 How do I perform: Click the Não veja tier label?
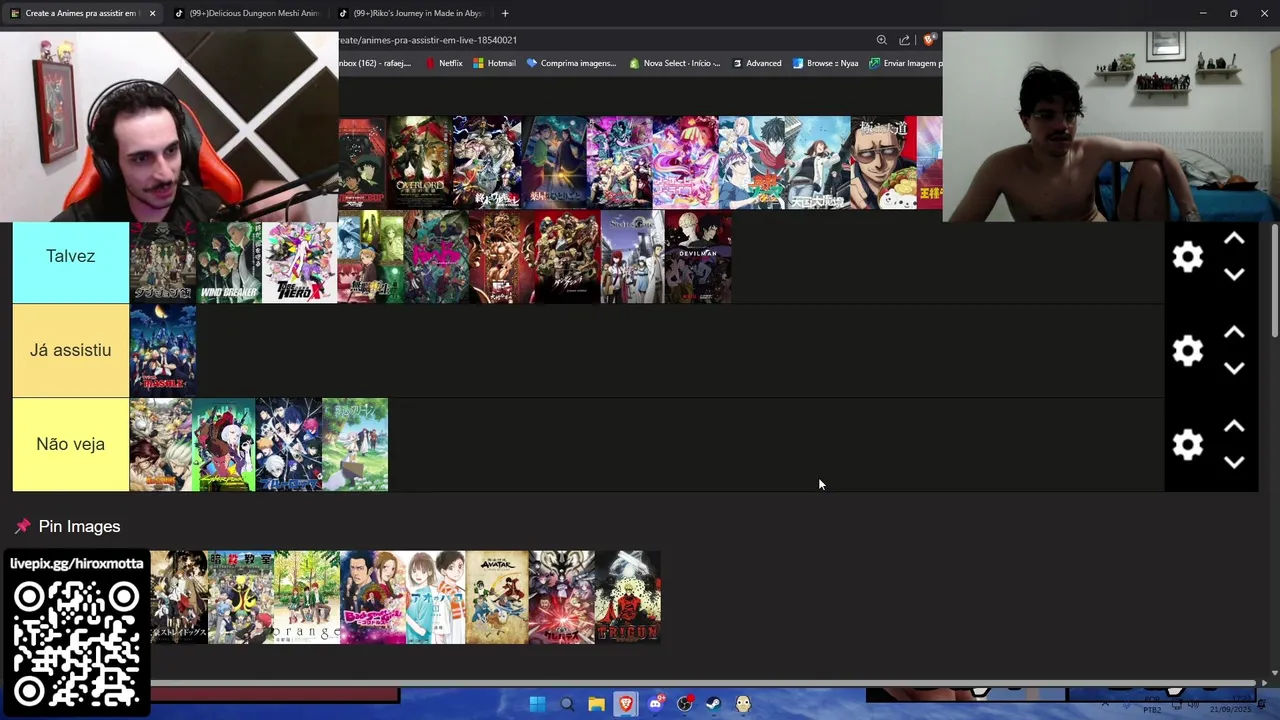(70, 444)
